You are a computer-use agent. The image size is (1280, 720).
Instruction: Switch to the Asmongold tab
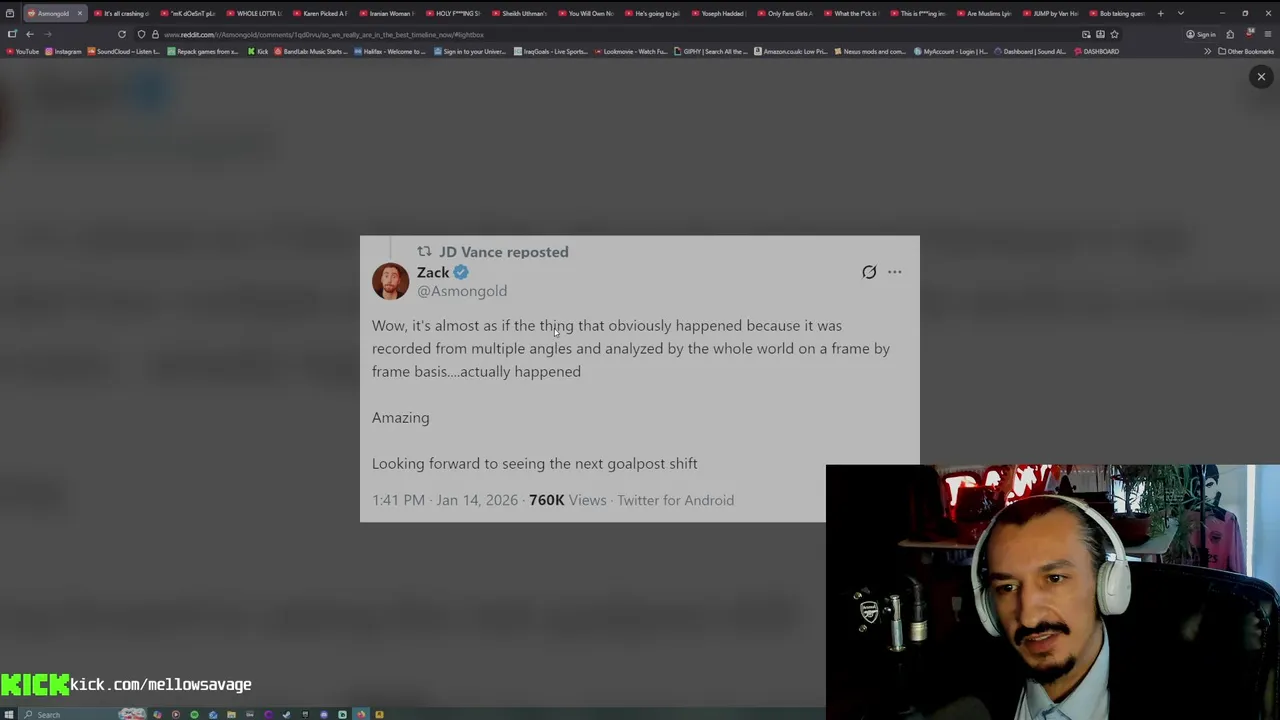pyautogui.click(x=53, y=13)
